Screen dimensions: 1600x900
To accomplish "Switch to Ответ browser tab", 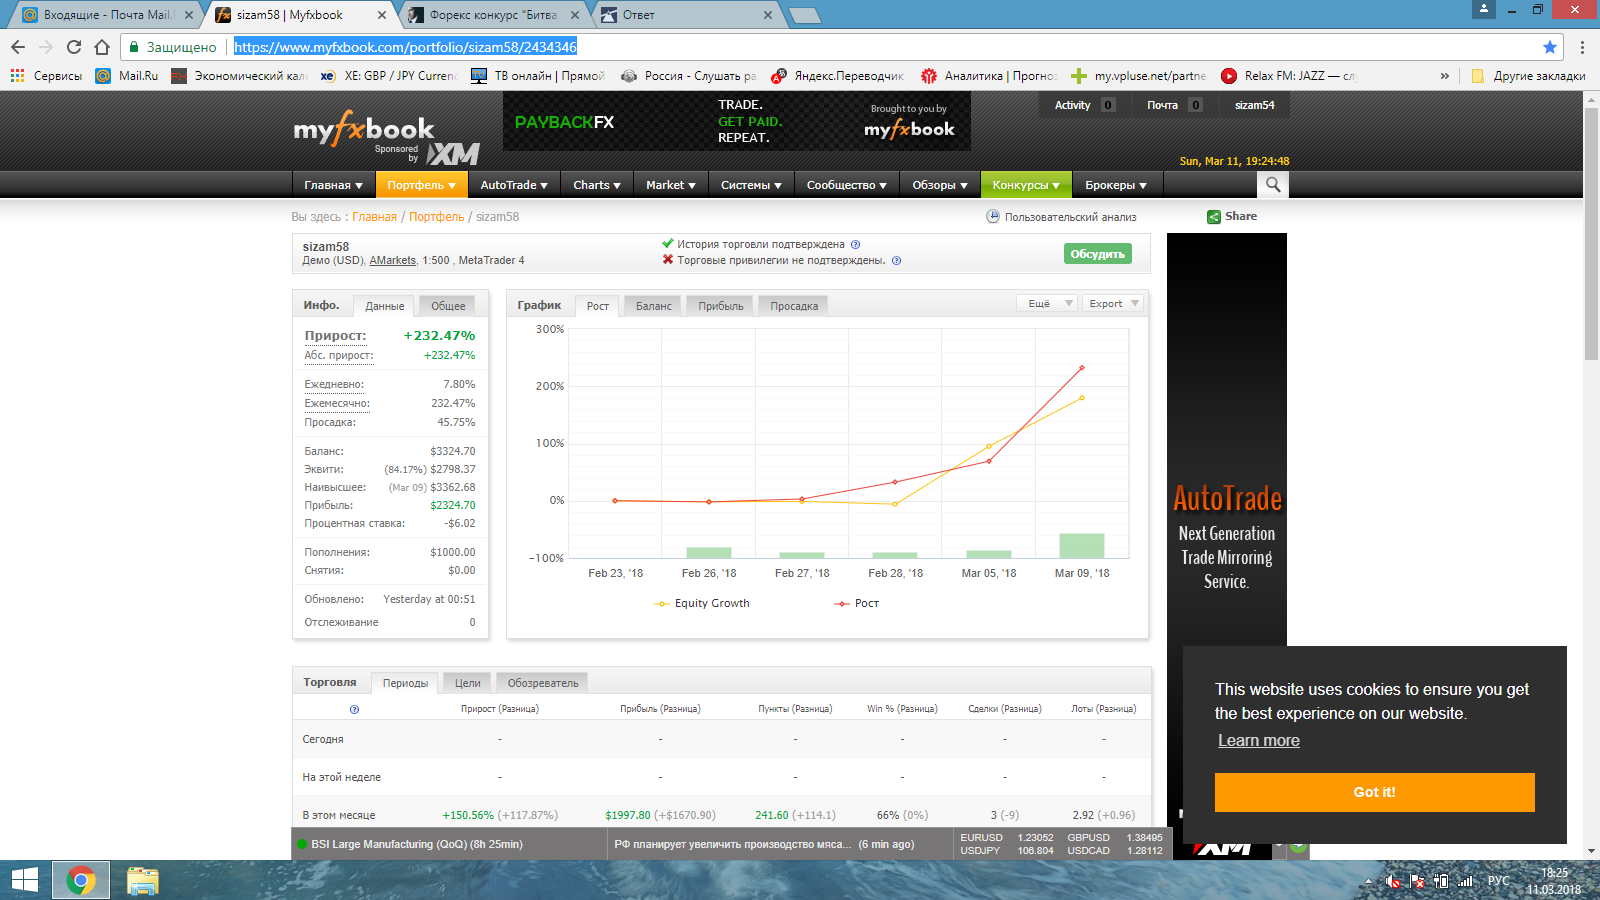I will click(686, 15).
